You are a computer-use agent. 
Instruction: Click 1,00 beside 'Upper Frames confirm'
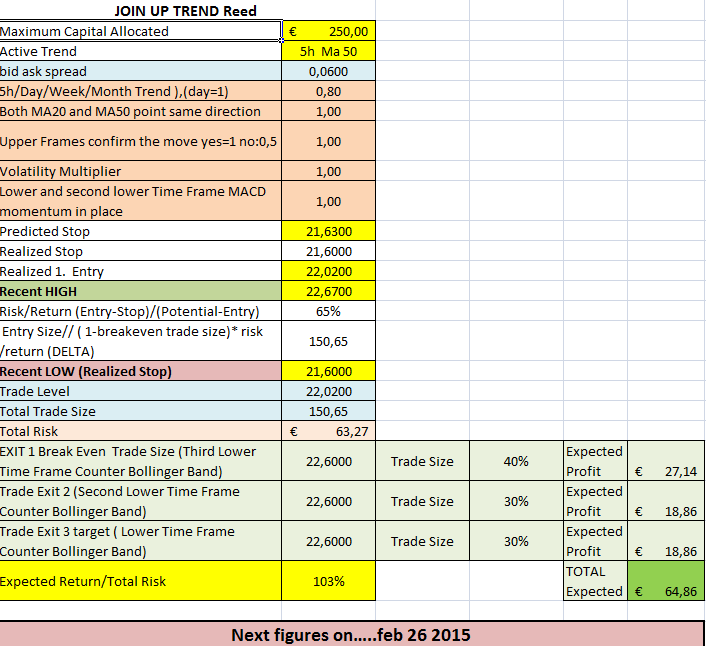(x=328, y=141)
